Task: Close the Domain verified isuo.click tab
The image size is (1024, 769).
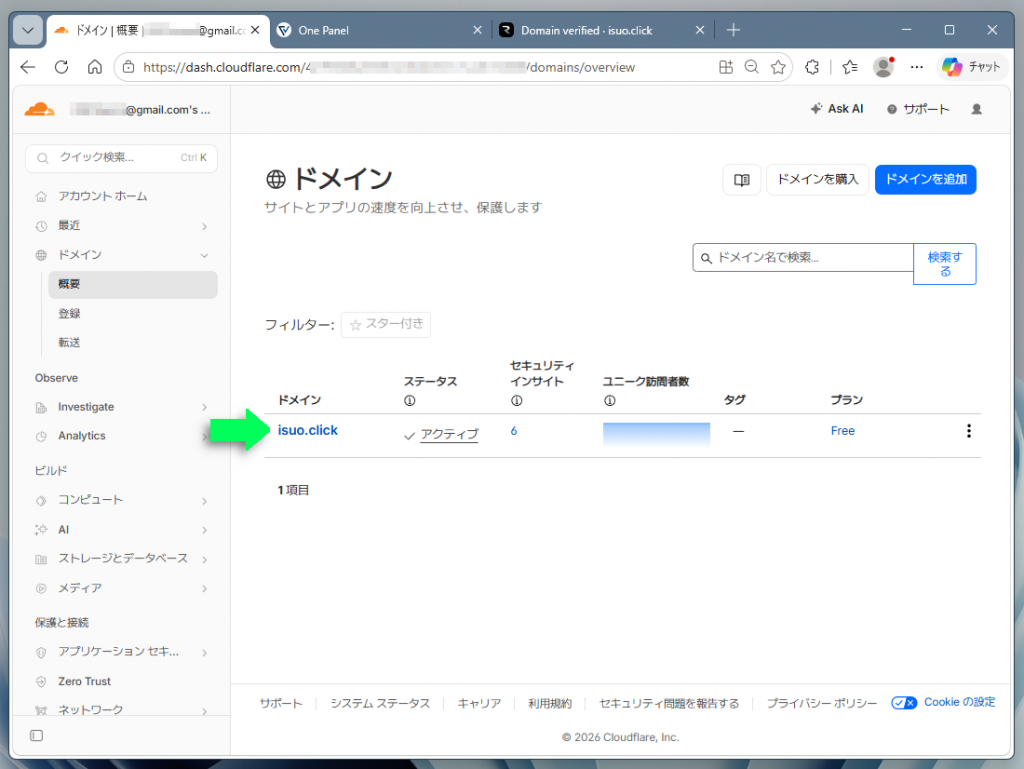Action: 699,30
